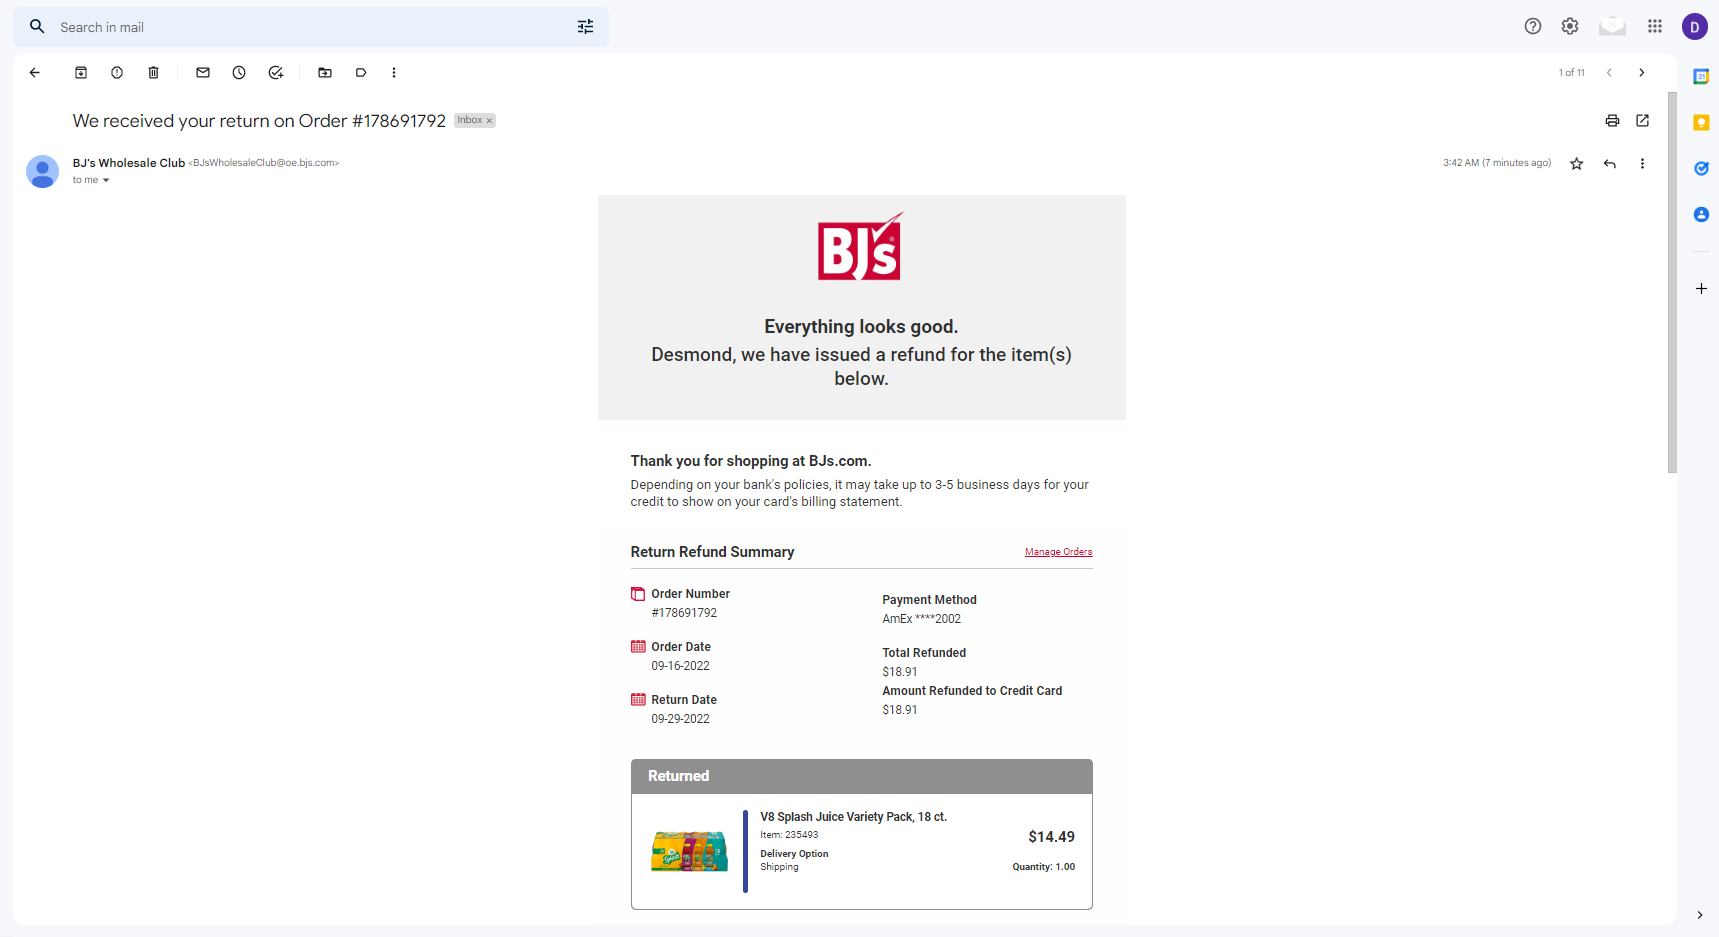The height and width of the screenshot is (937, 1719).
Task: Click the Returned section header
Action: [x=862, y=776]
